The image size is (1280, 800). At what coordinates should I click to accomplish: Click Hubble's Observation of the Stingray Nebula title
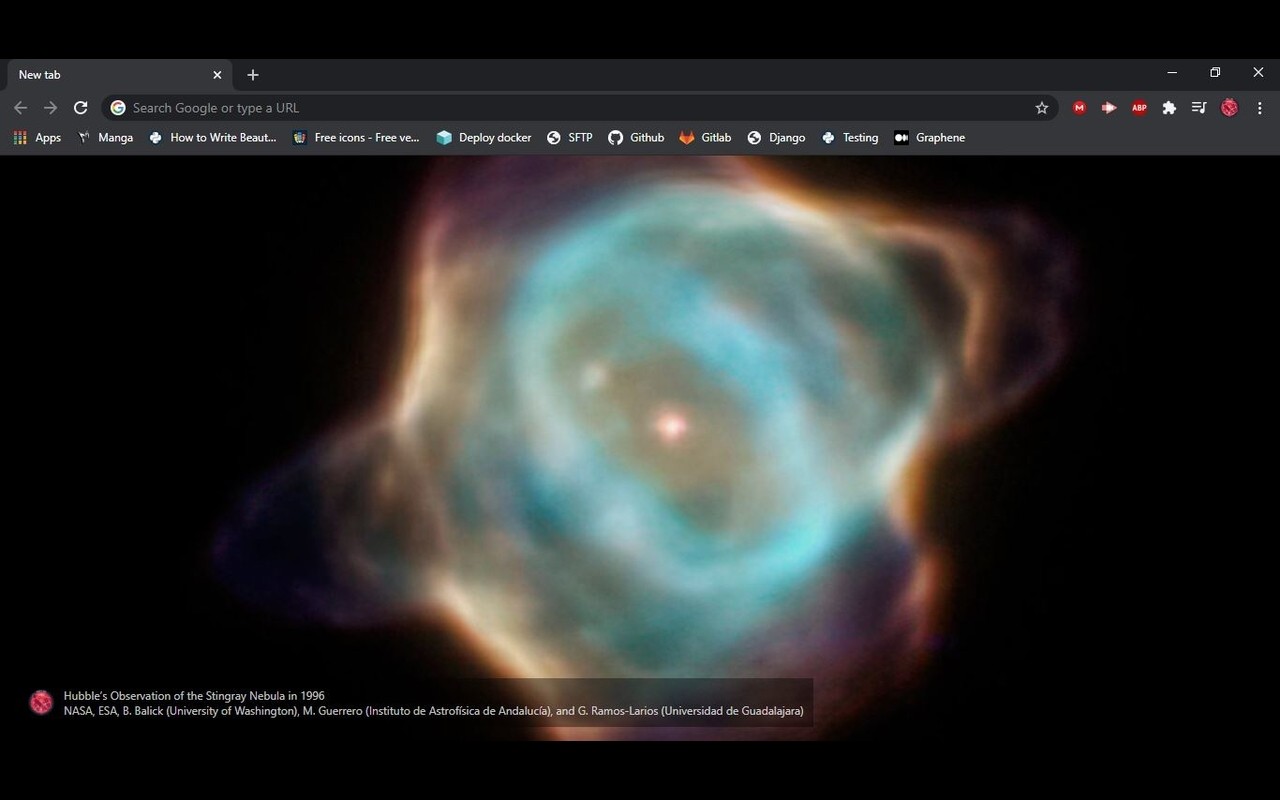[x=194, y=696]
